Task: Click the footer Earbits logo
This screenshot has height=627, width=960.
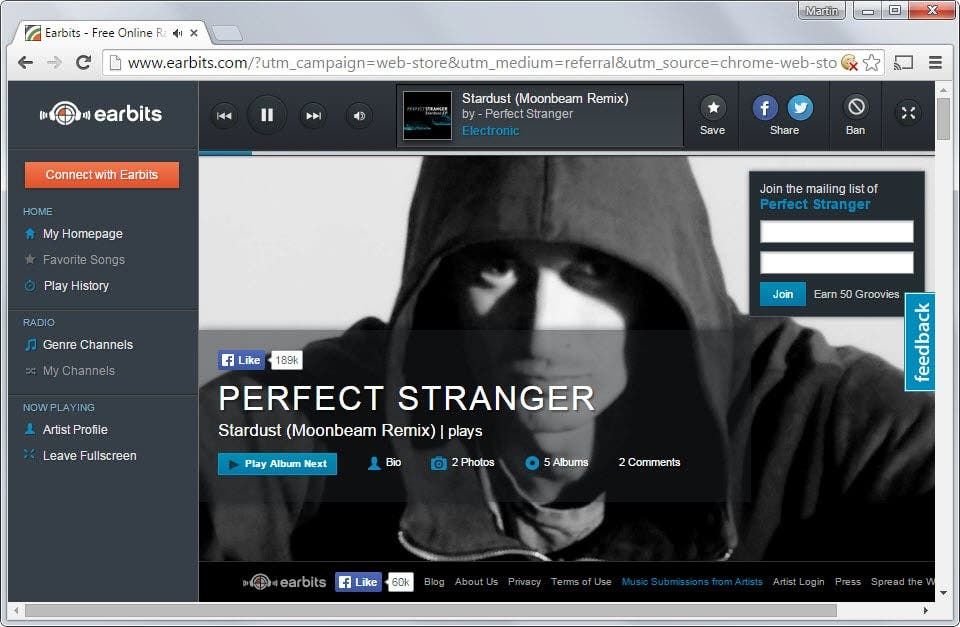Action: point(285,582)
